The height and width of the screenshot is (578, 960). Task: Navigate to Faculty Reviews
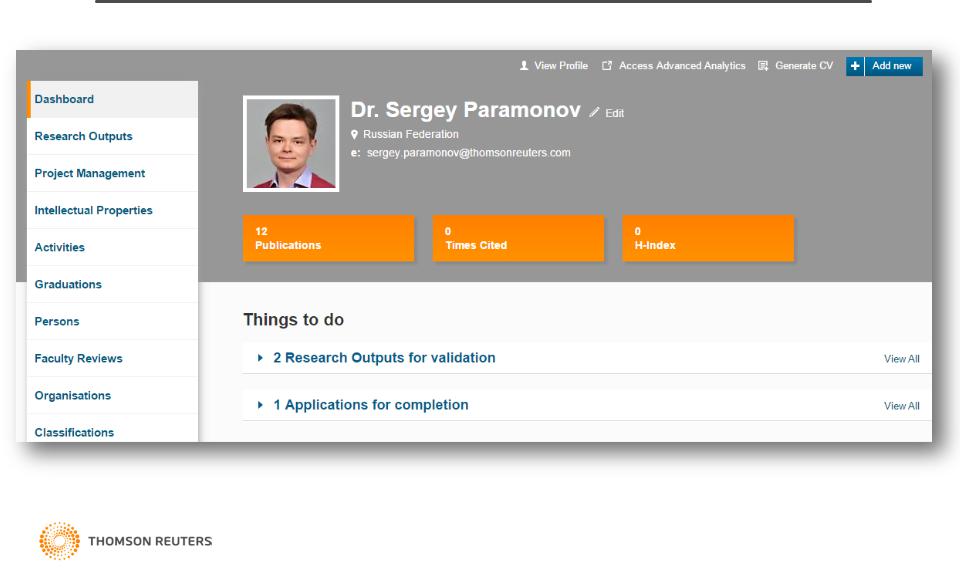pos(78,358)
